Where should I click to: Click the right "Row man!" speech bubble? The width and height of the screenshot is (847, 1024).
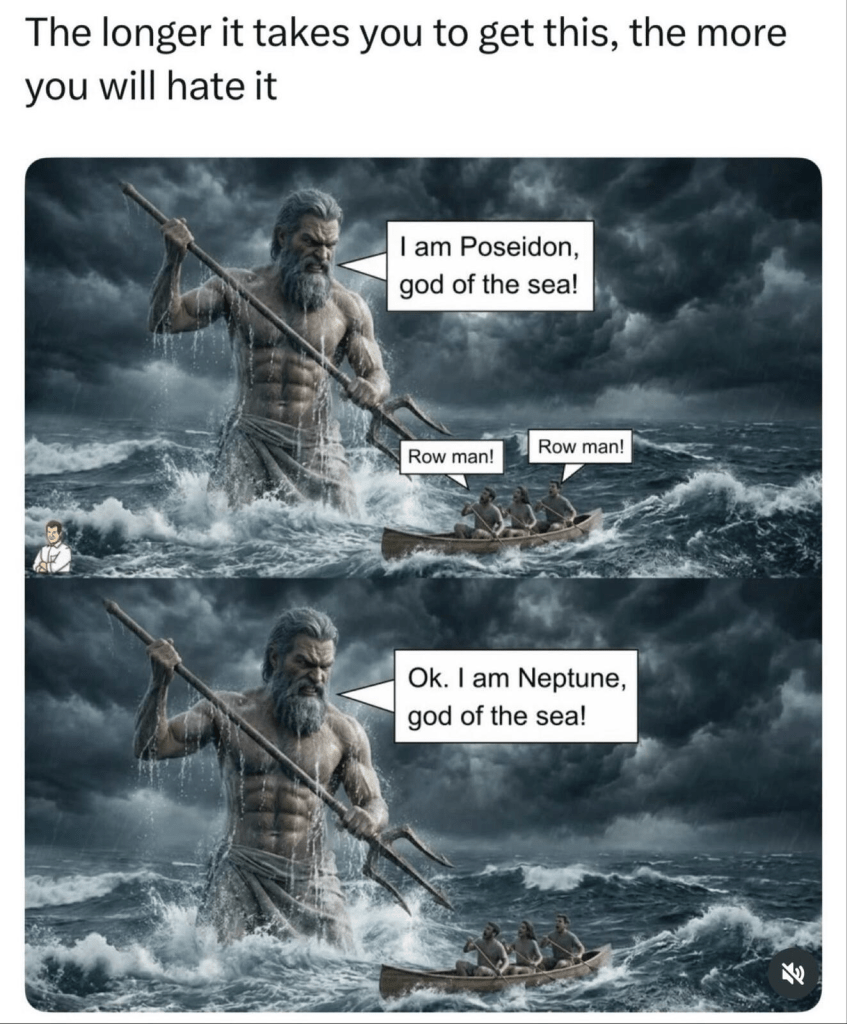click(x=581, y=447)
